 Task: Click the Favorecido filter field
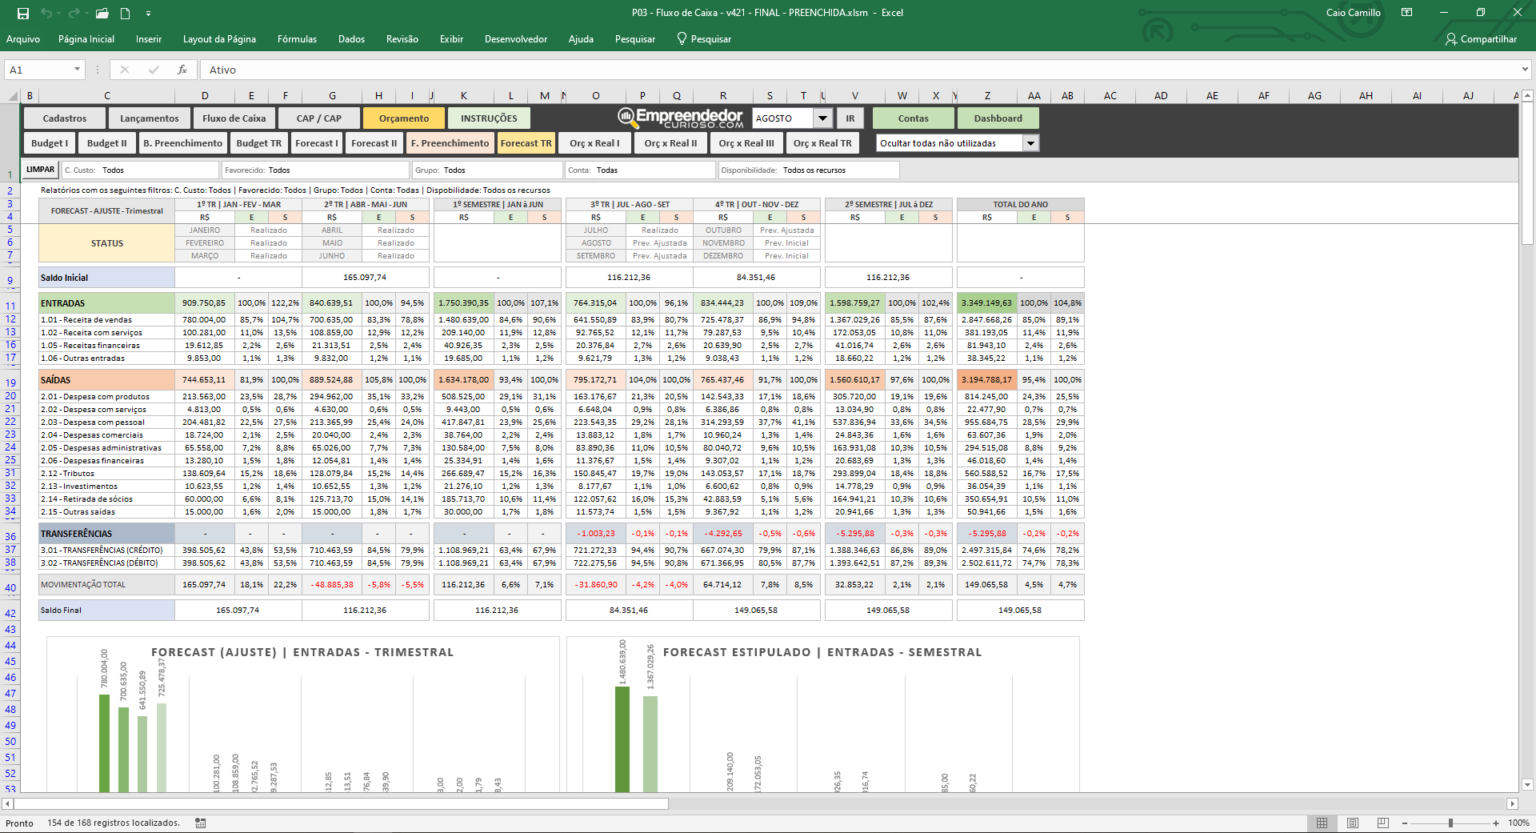pos(316,170)
